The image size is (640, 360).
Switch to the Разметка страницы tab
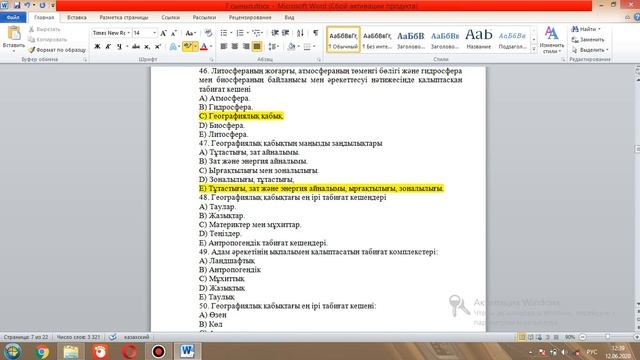(124, 18)
